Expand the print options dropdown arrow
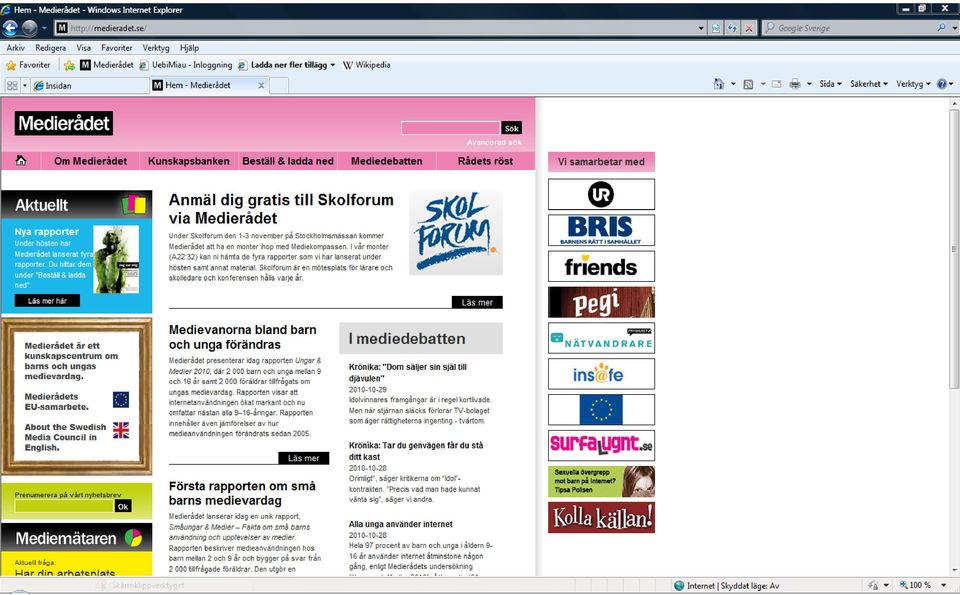Viewport: 960px width, 595px height. 809,84
